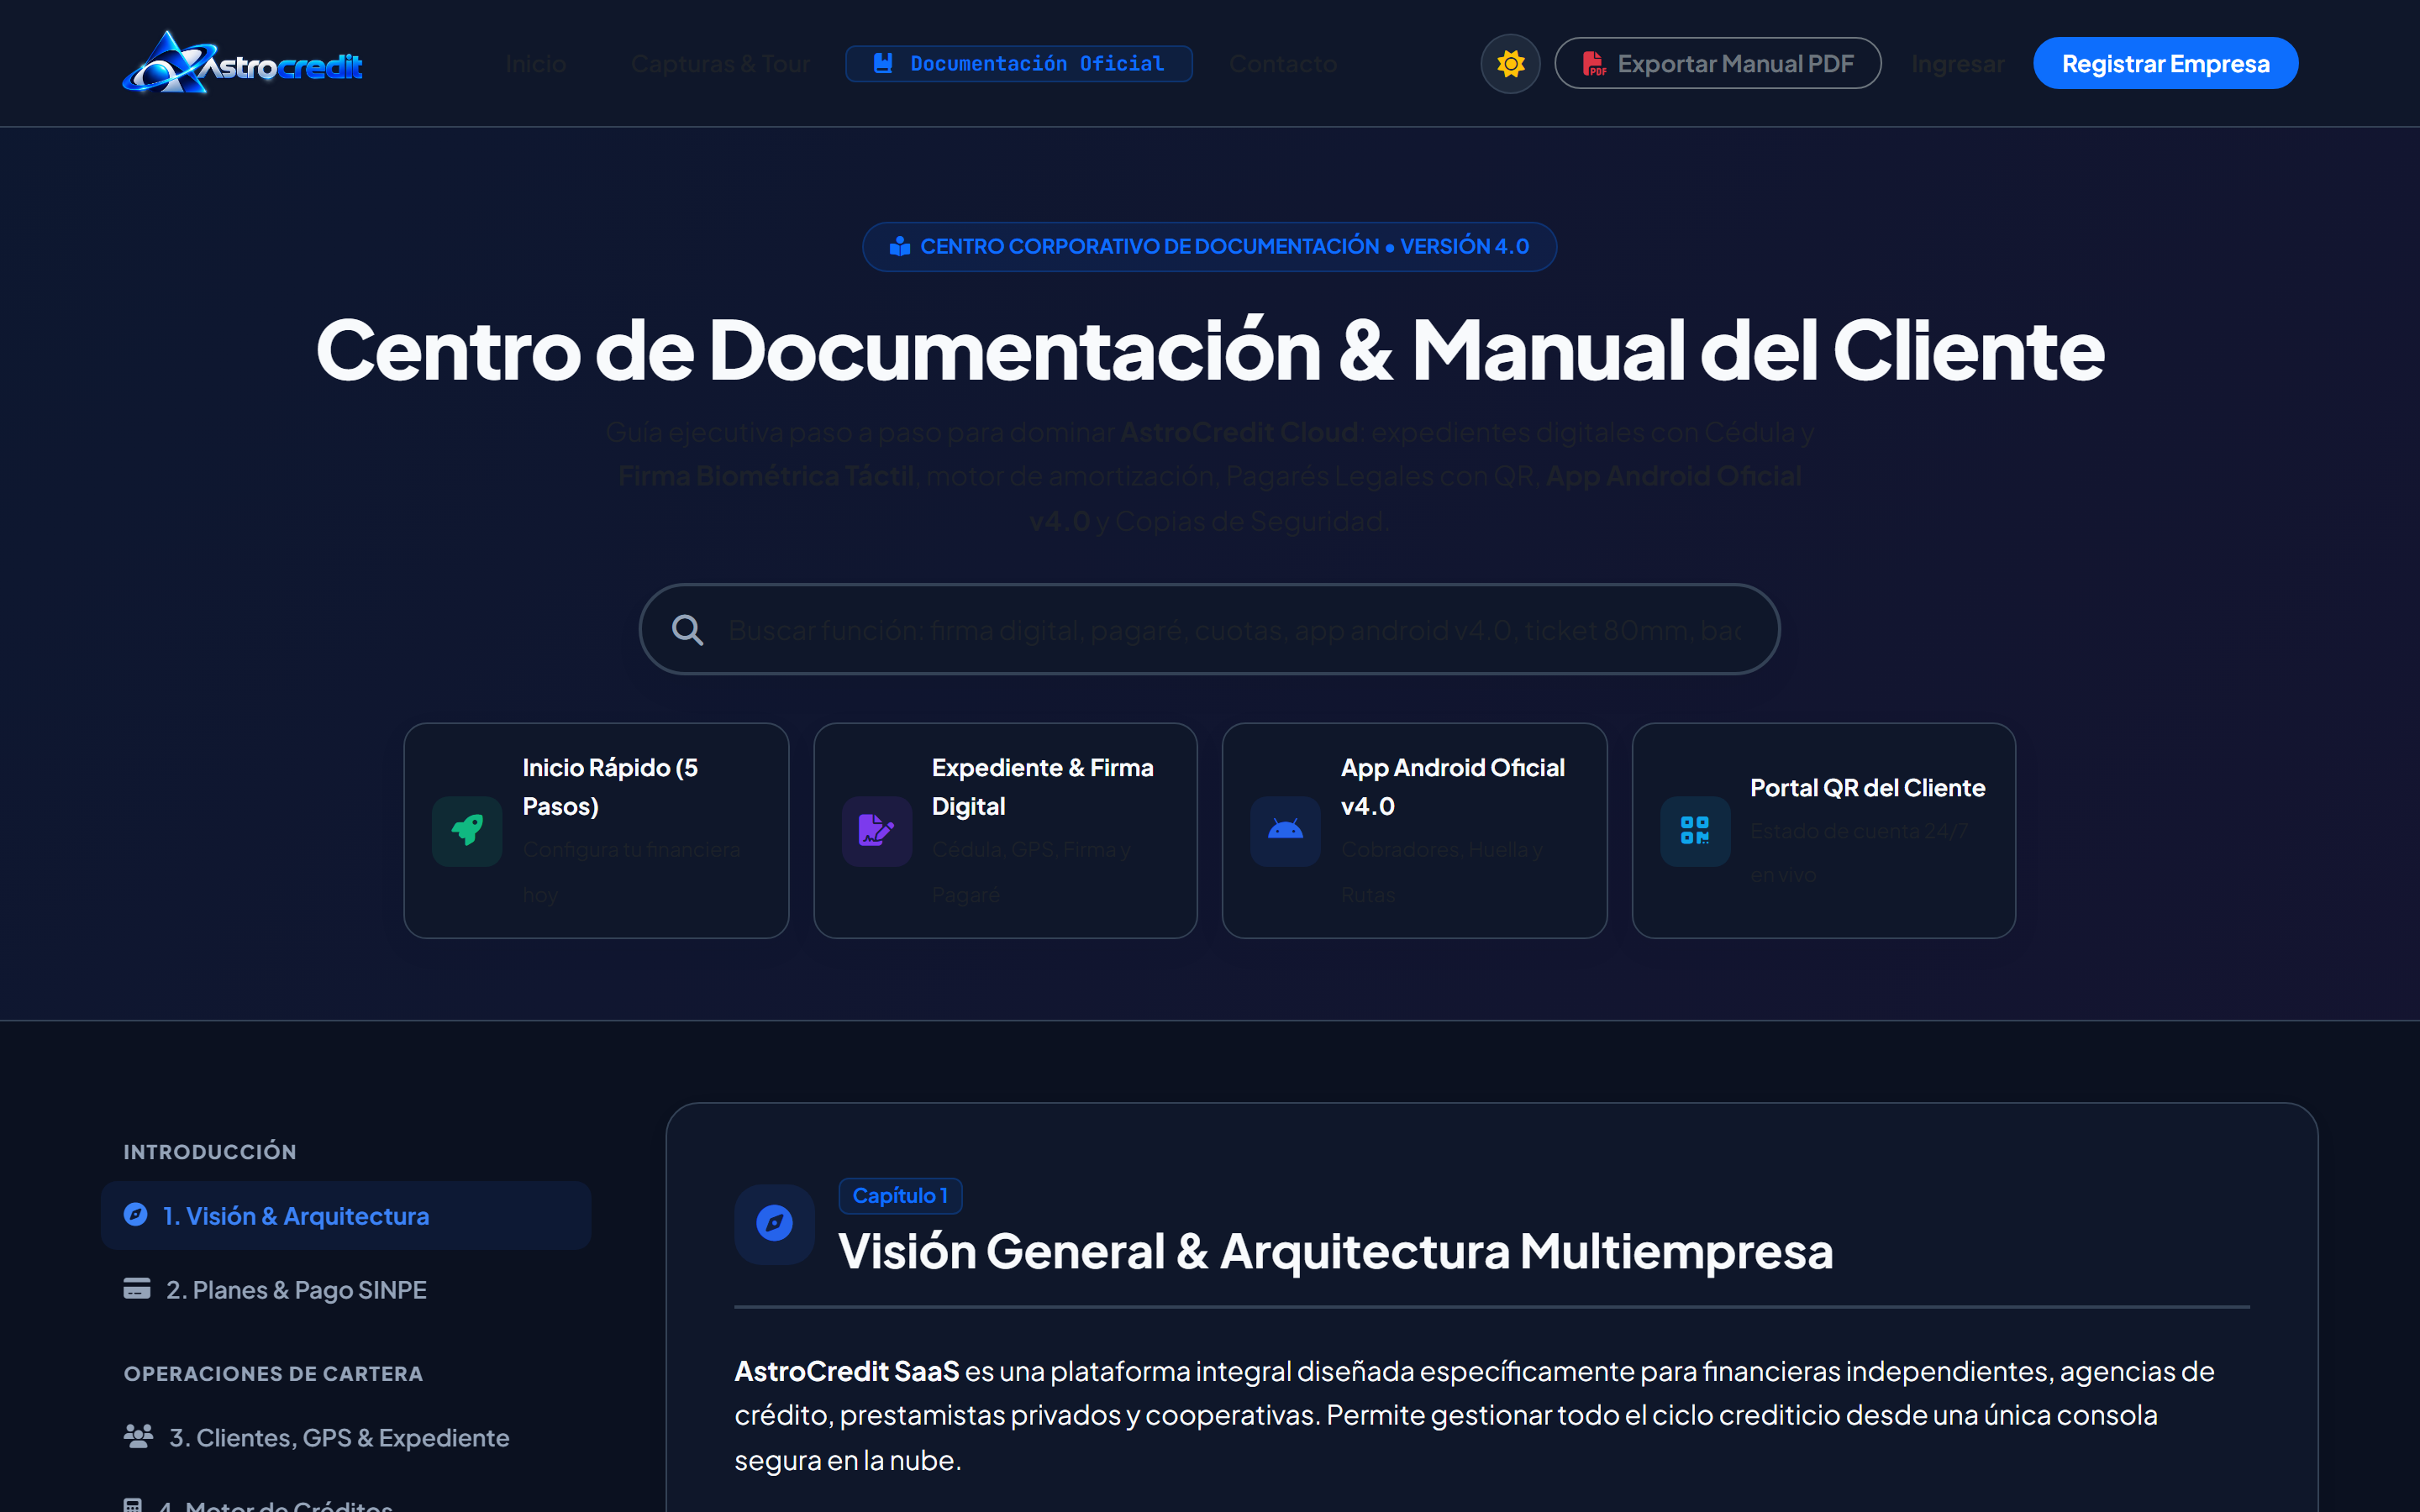Viewport: 2420px width, 1512px height.
Task: Select 2. Planes & Pago SINPE in the sidebar
Action: 346,1289
